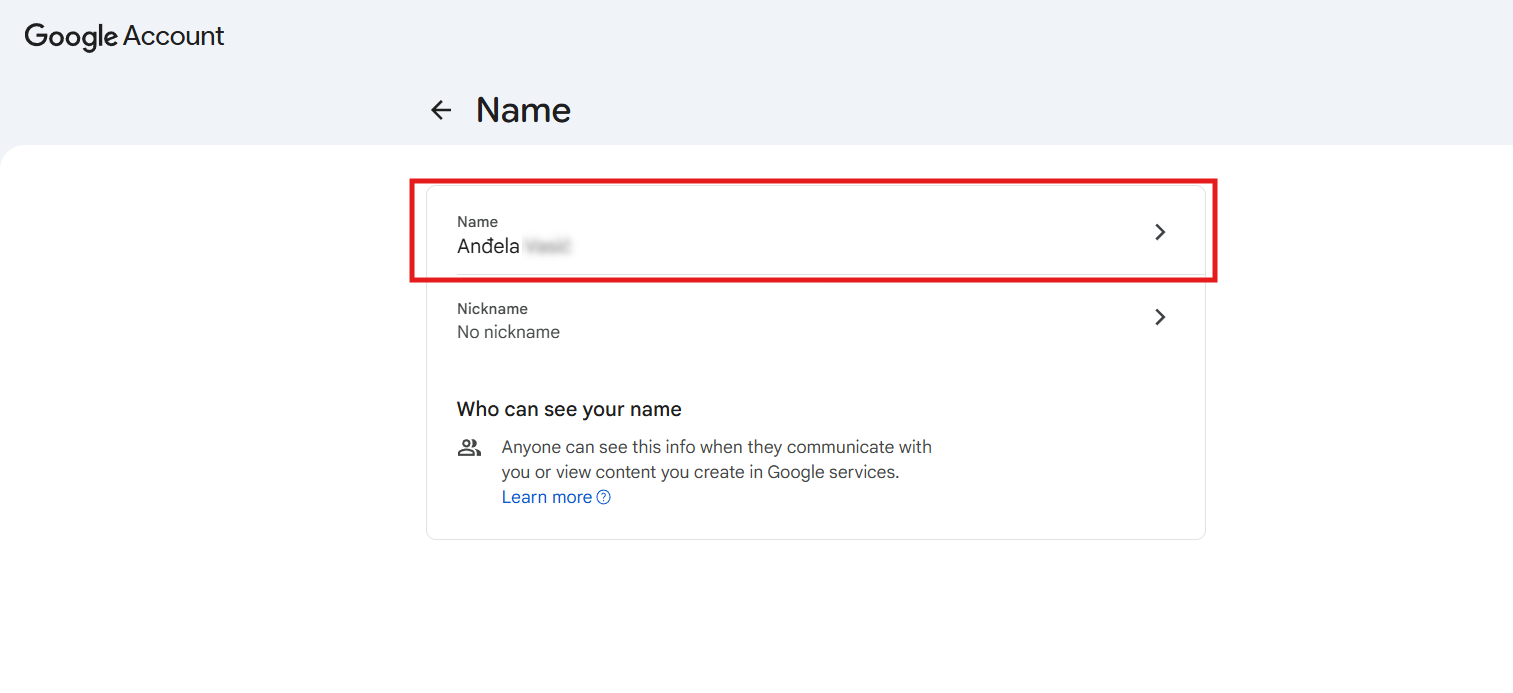Select the No nickname text

pos(508,332)
